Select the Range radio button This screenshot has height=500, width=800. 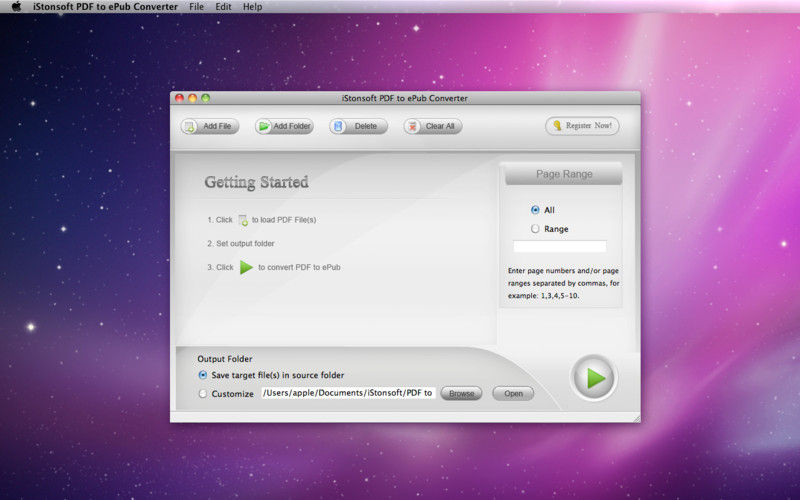[x=535, y=229]
